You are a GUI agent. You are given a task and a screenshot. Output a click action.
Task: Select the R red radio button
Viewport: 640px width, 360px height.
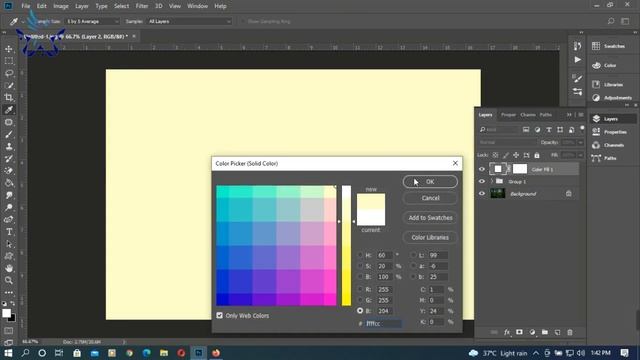(360, 289)
